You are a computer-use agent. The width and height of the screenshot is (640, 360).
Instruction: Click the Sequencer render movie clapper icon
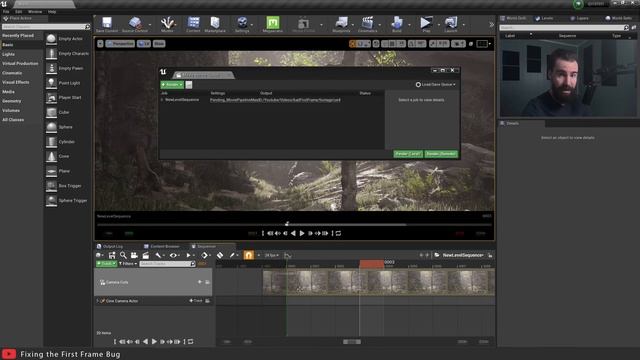[x=145, y=255]
